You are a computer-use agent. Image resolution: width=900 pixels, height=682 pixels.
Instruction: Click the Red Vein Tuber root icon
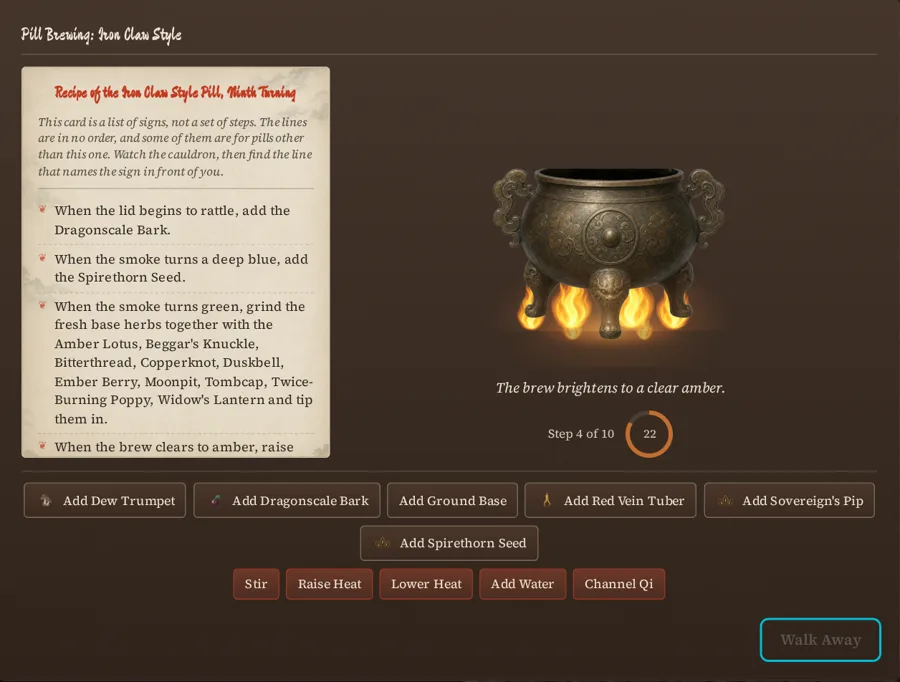pos(547,501)
